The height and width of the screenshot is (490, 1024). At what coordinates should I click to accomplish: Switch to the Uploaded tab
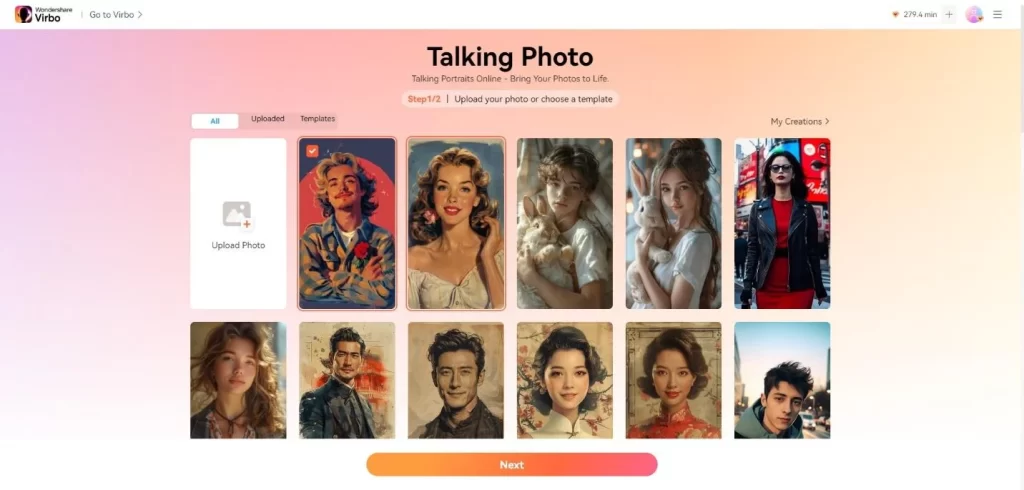268,119
